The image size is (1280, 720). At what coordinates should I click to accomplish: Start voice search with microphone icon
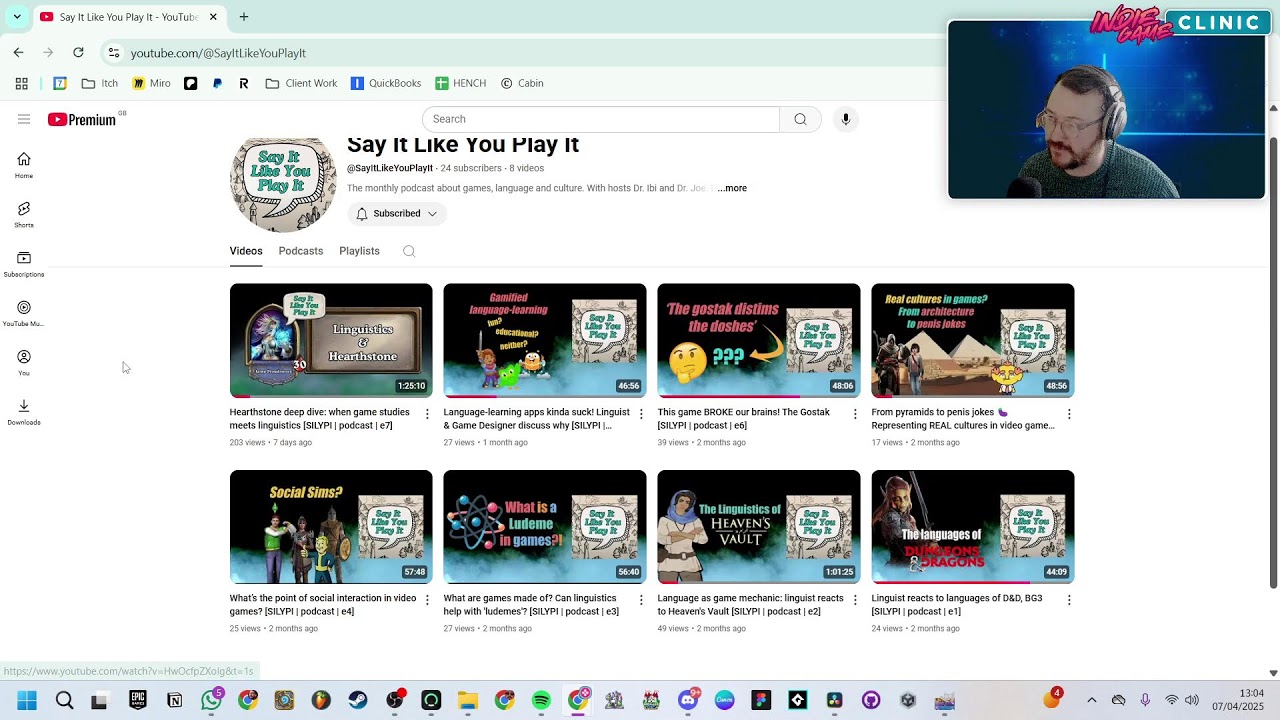tap(846, 119)
